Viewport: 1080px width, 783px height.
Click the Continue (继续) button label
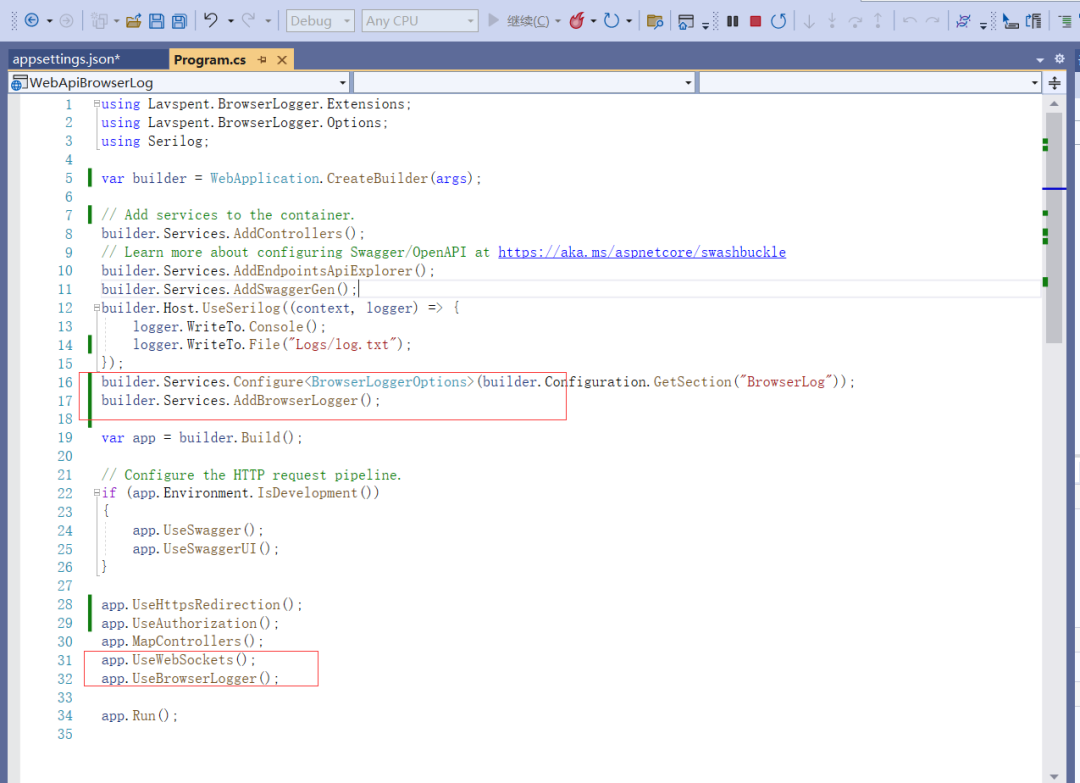tap(528, 21)
